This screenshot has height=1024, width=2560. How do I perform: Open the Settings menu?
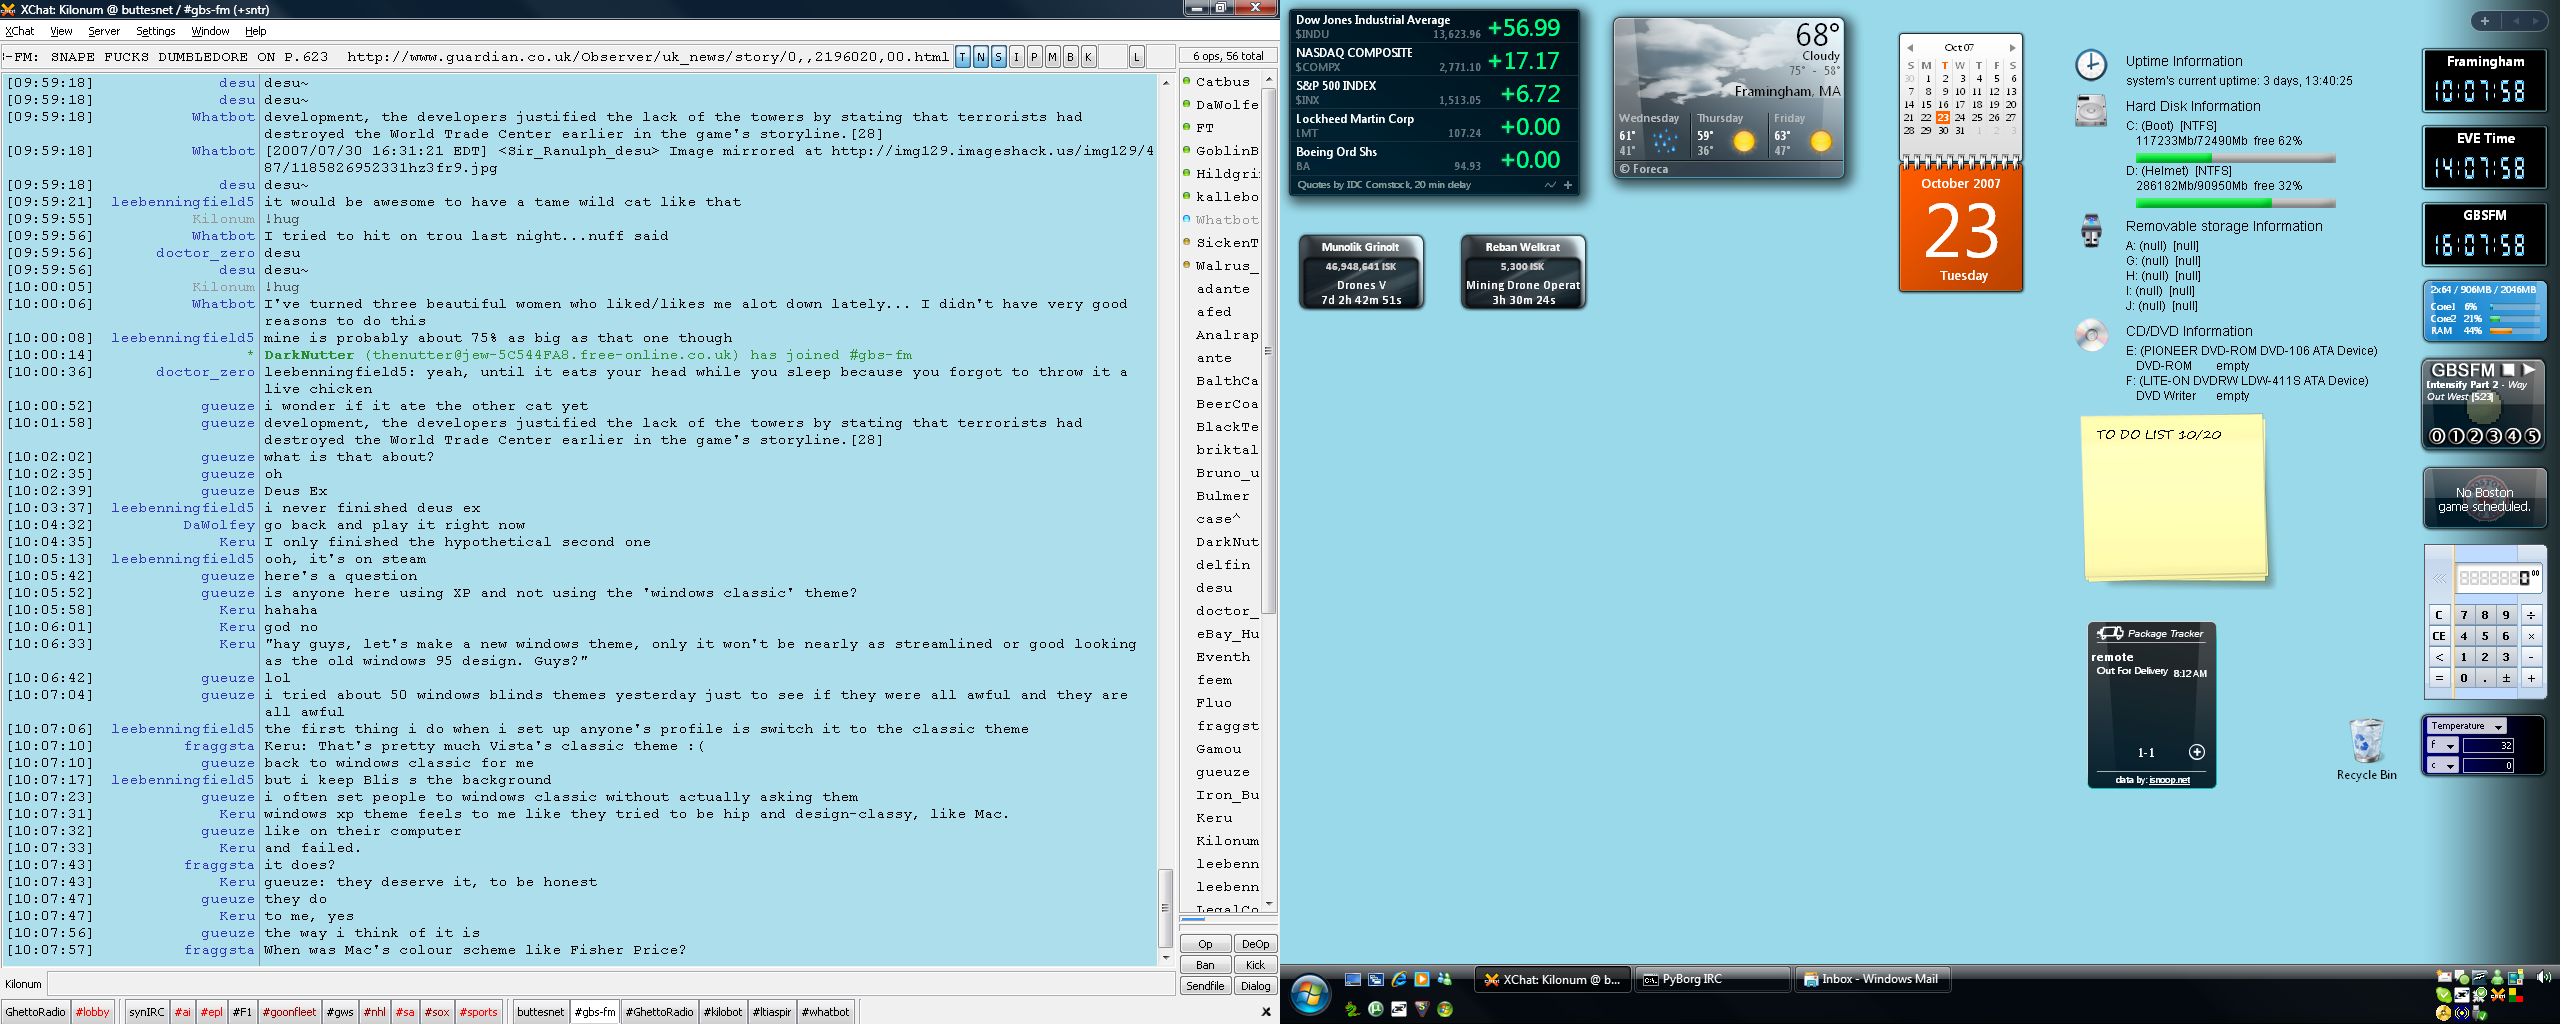(x=156, y=31)
